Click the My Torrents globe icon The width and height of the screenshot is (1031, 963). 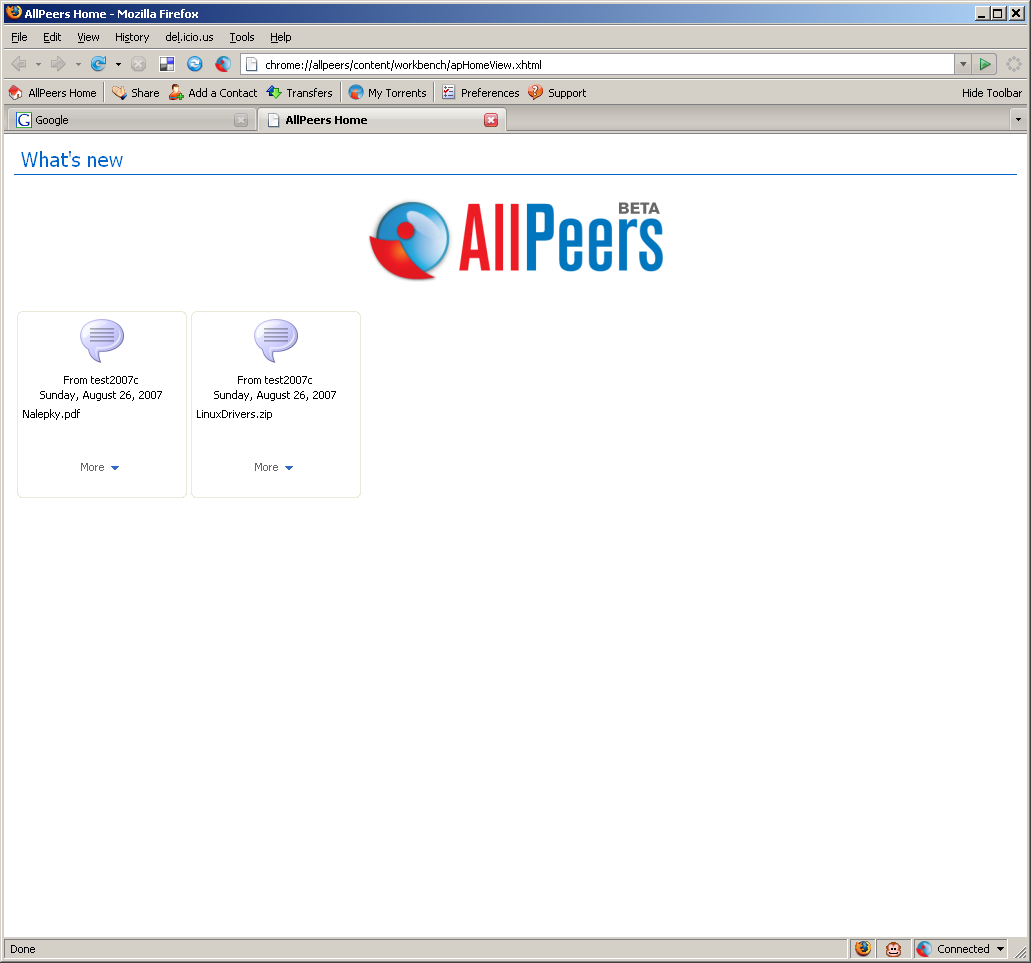(356, 93)
